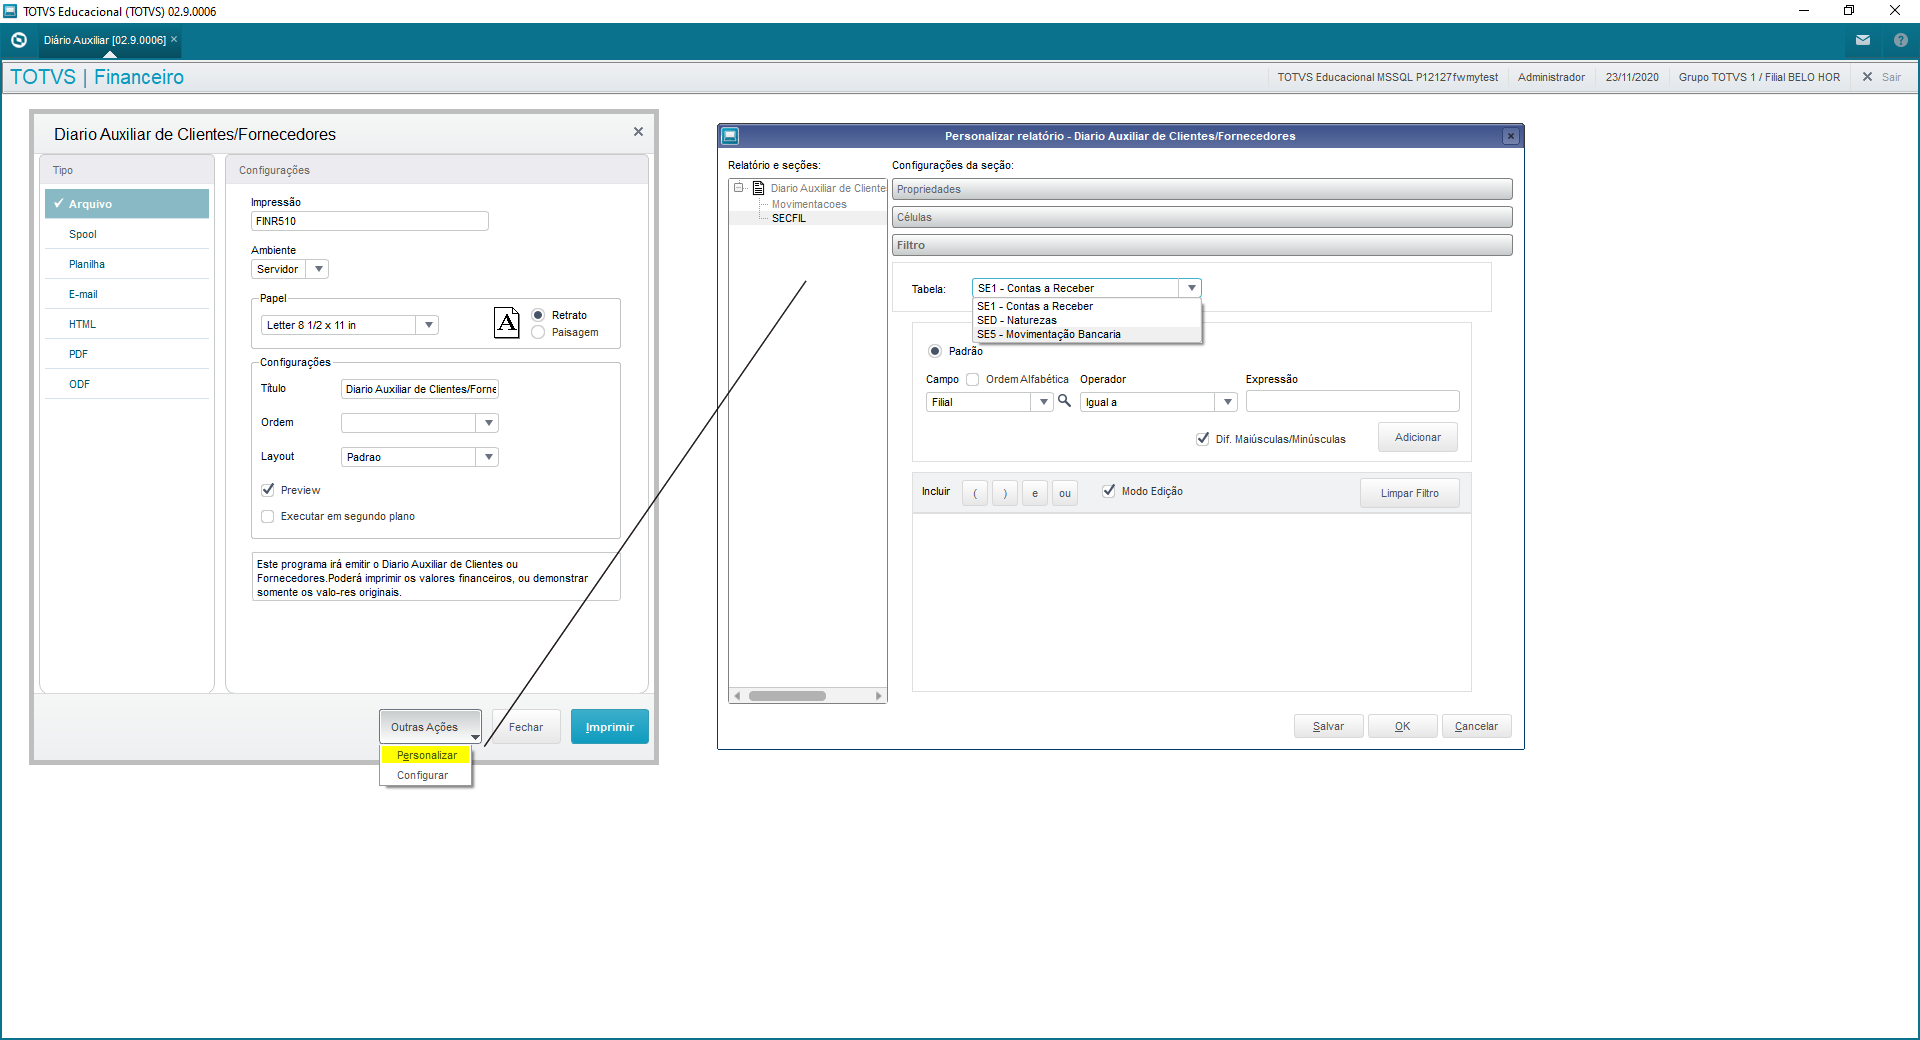
Task: Click Limpar Filtro button
Action: click(1410, 493)
